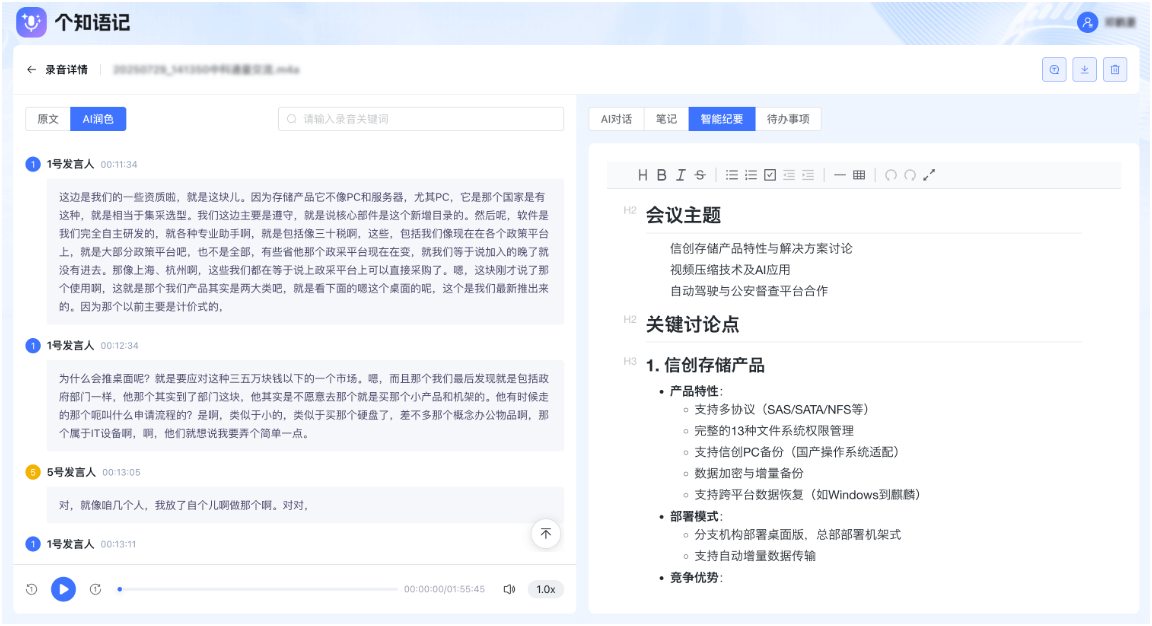
Task: Insert a checklist via the checkbox icon
Action: (x=770, y=175)
